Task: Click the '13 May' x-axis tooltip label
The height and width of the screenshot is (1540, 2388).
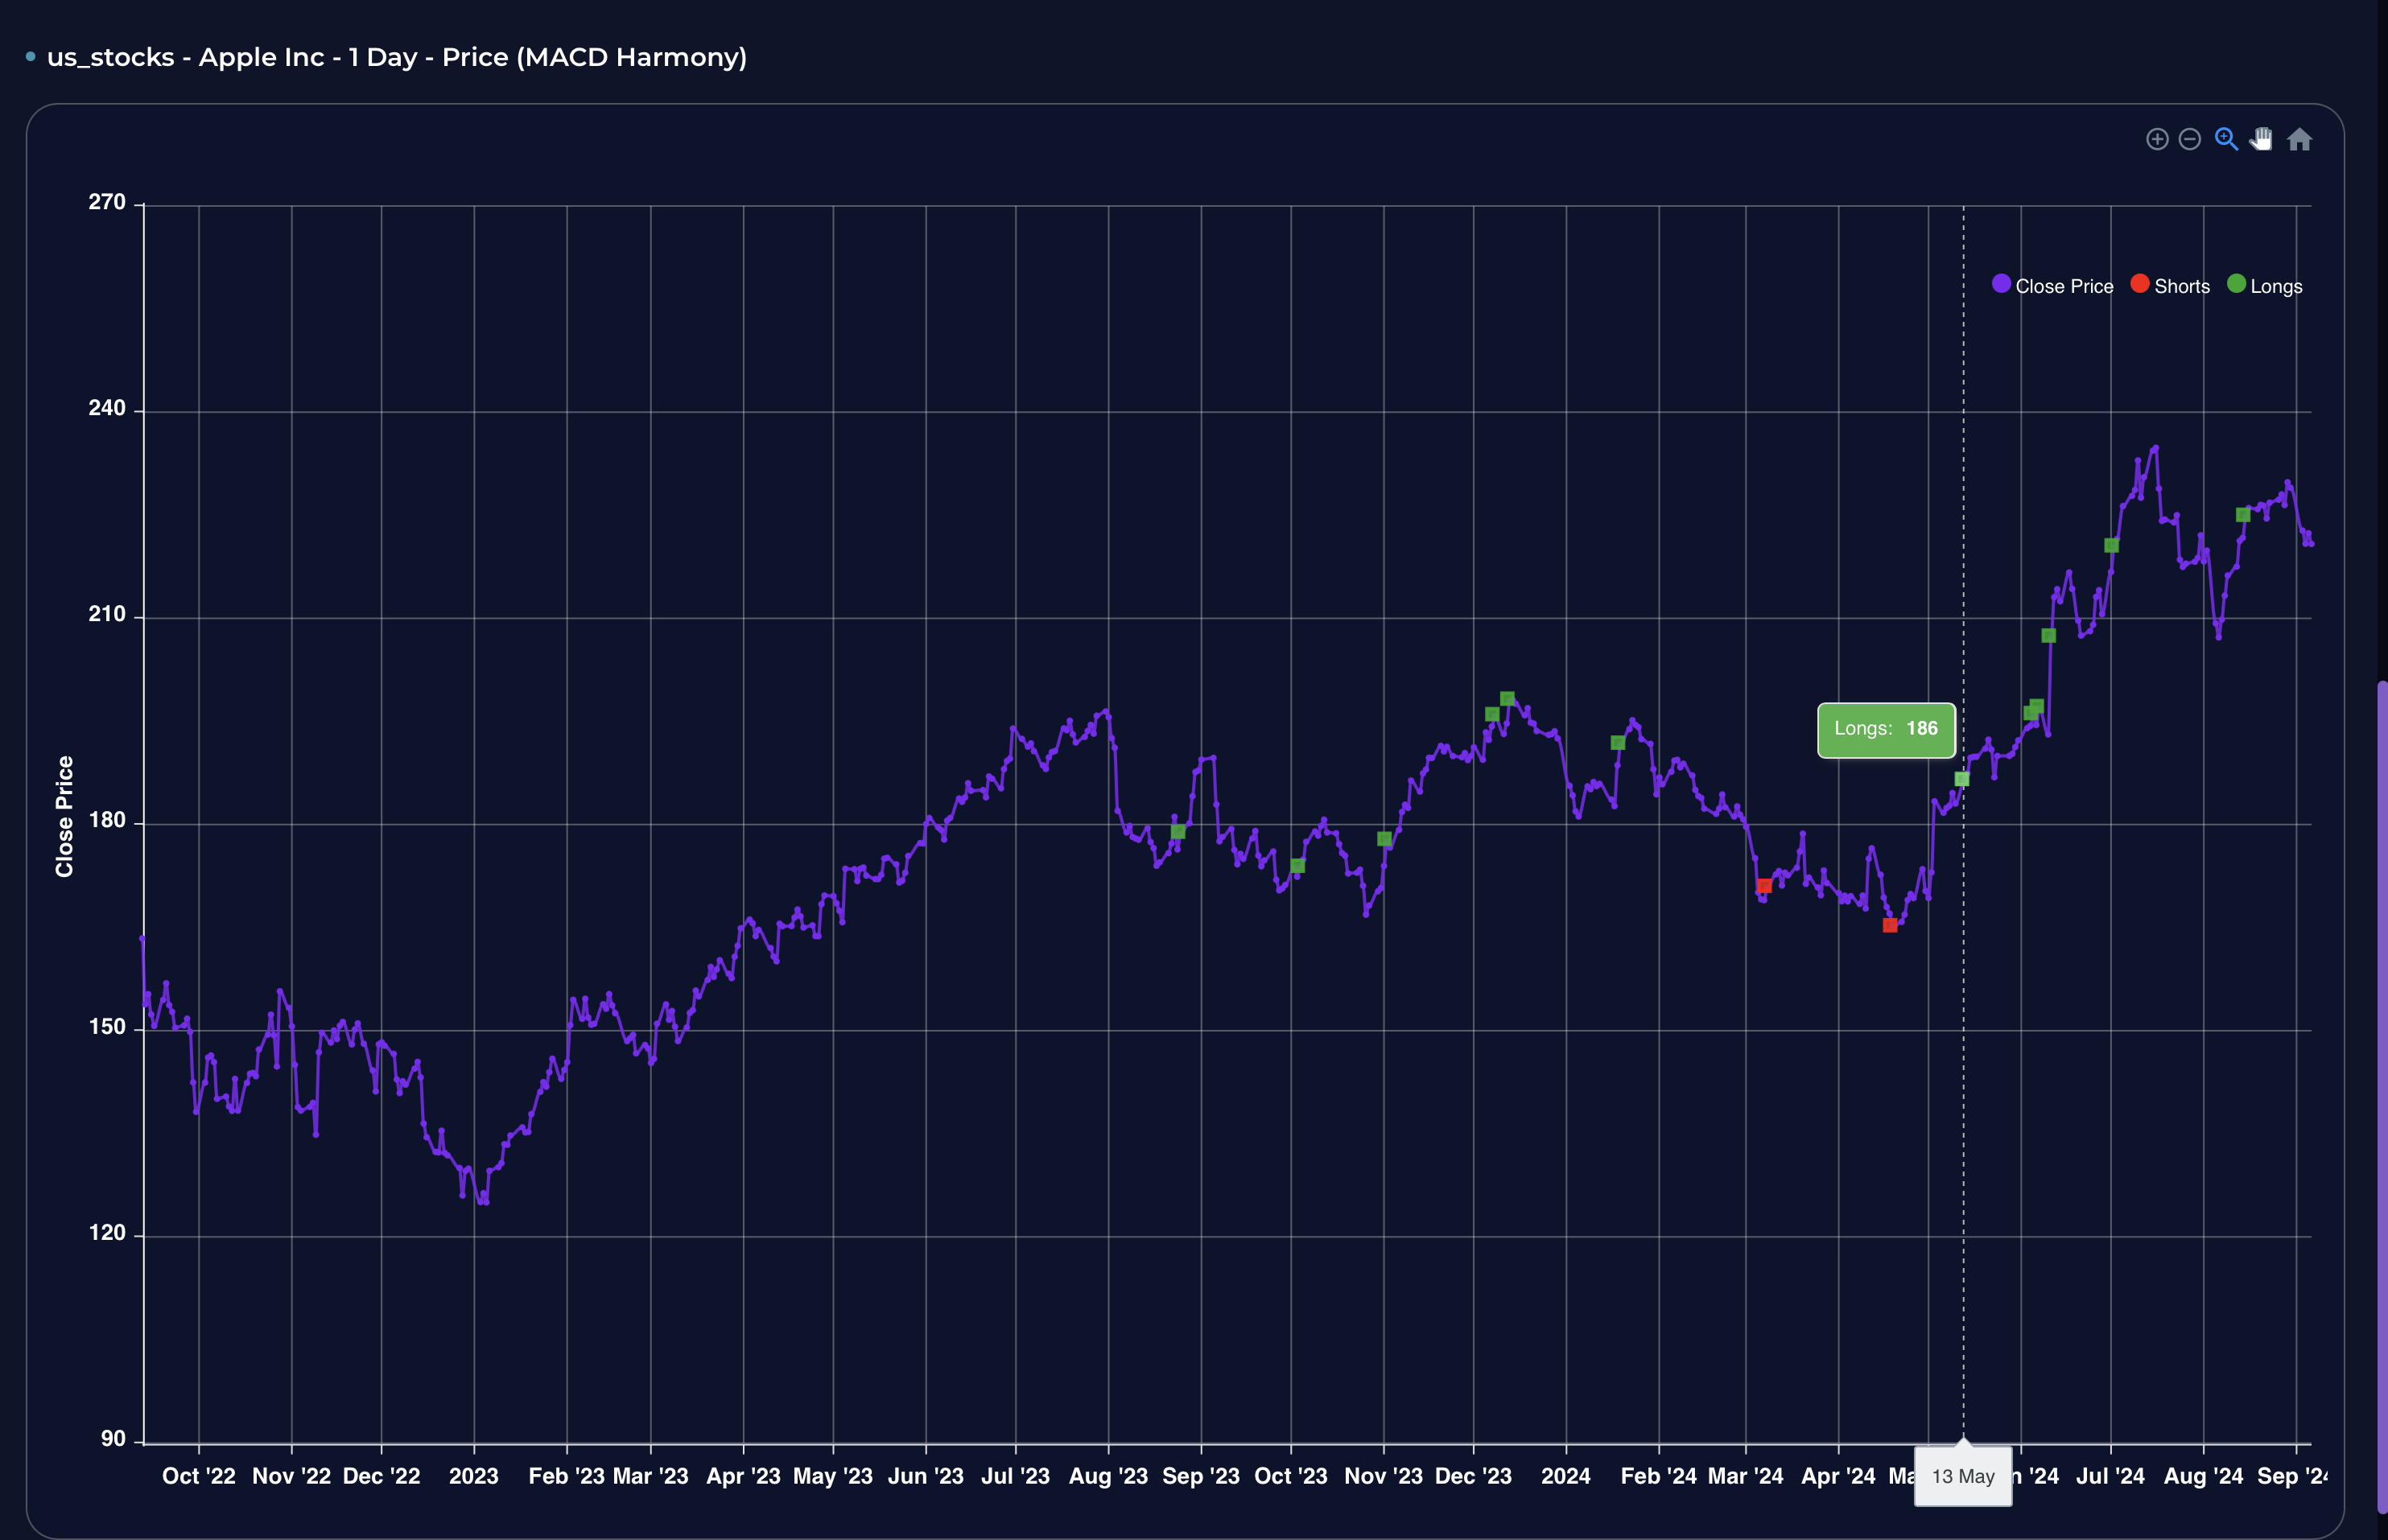Action: [1963, 1476]
